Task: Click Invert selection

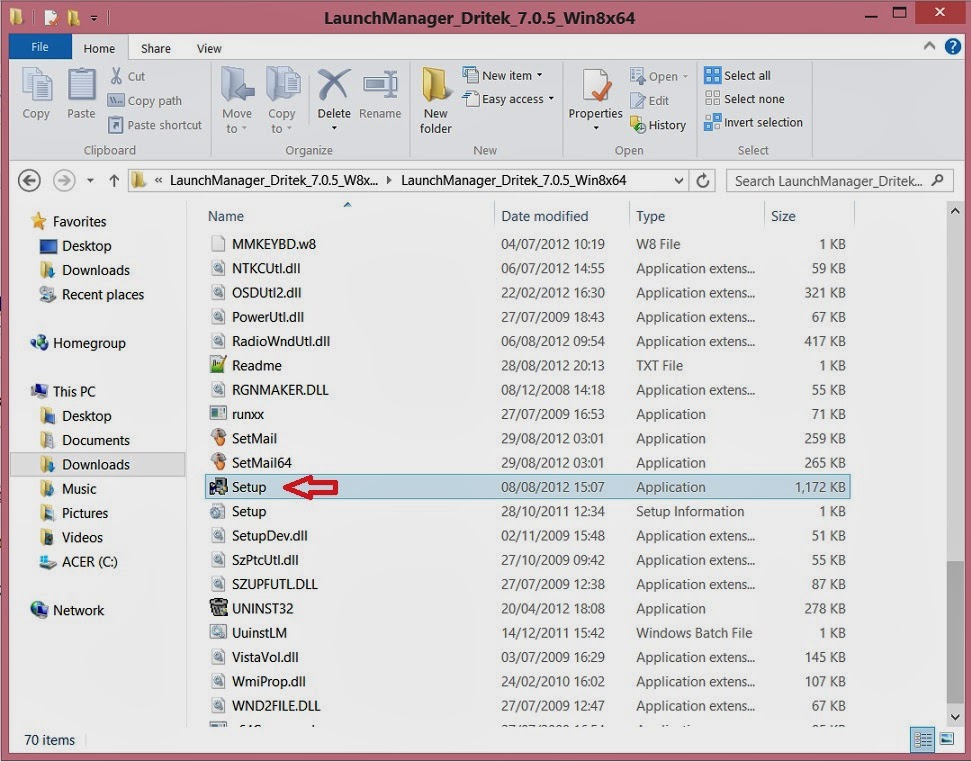Action: 754,123
